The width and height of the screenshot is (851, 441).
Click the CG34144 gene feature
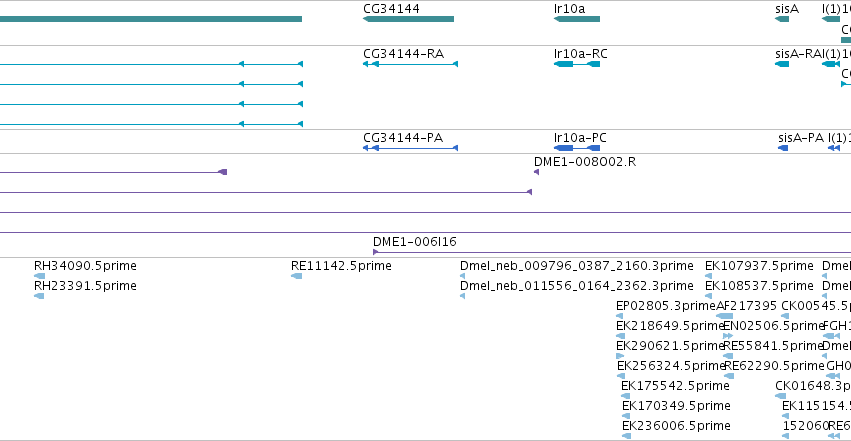pos(408,19)
